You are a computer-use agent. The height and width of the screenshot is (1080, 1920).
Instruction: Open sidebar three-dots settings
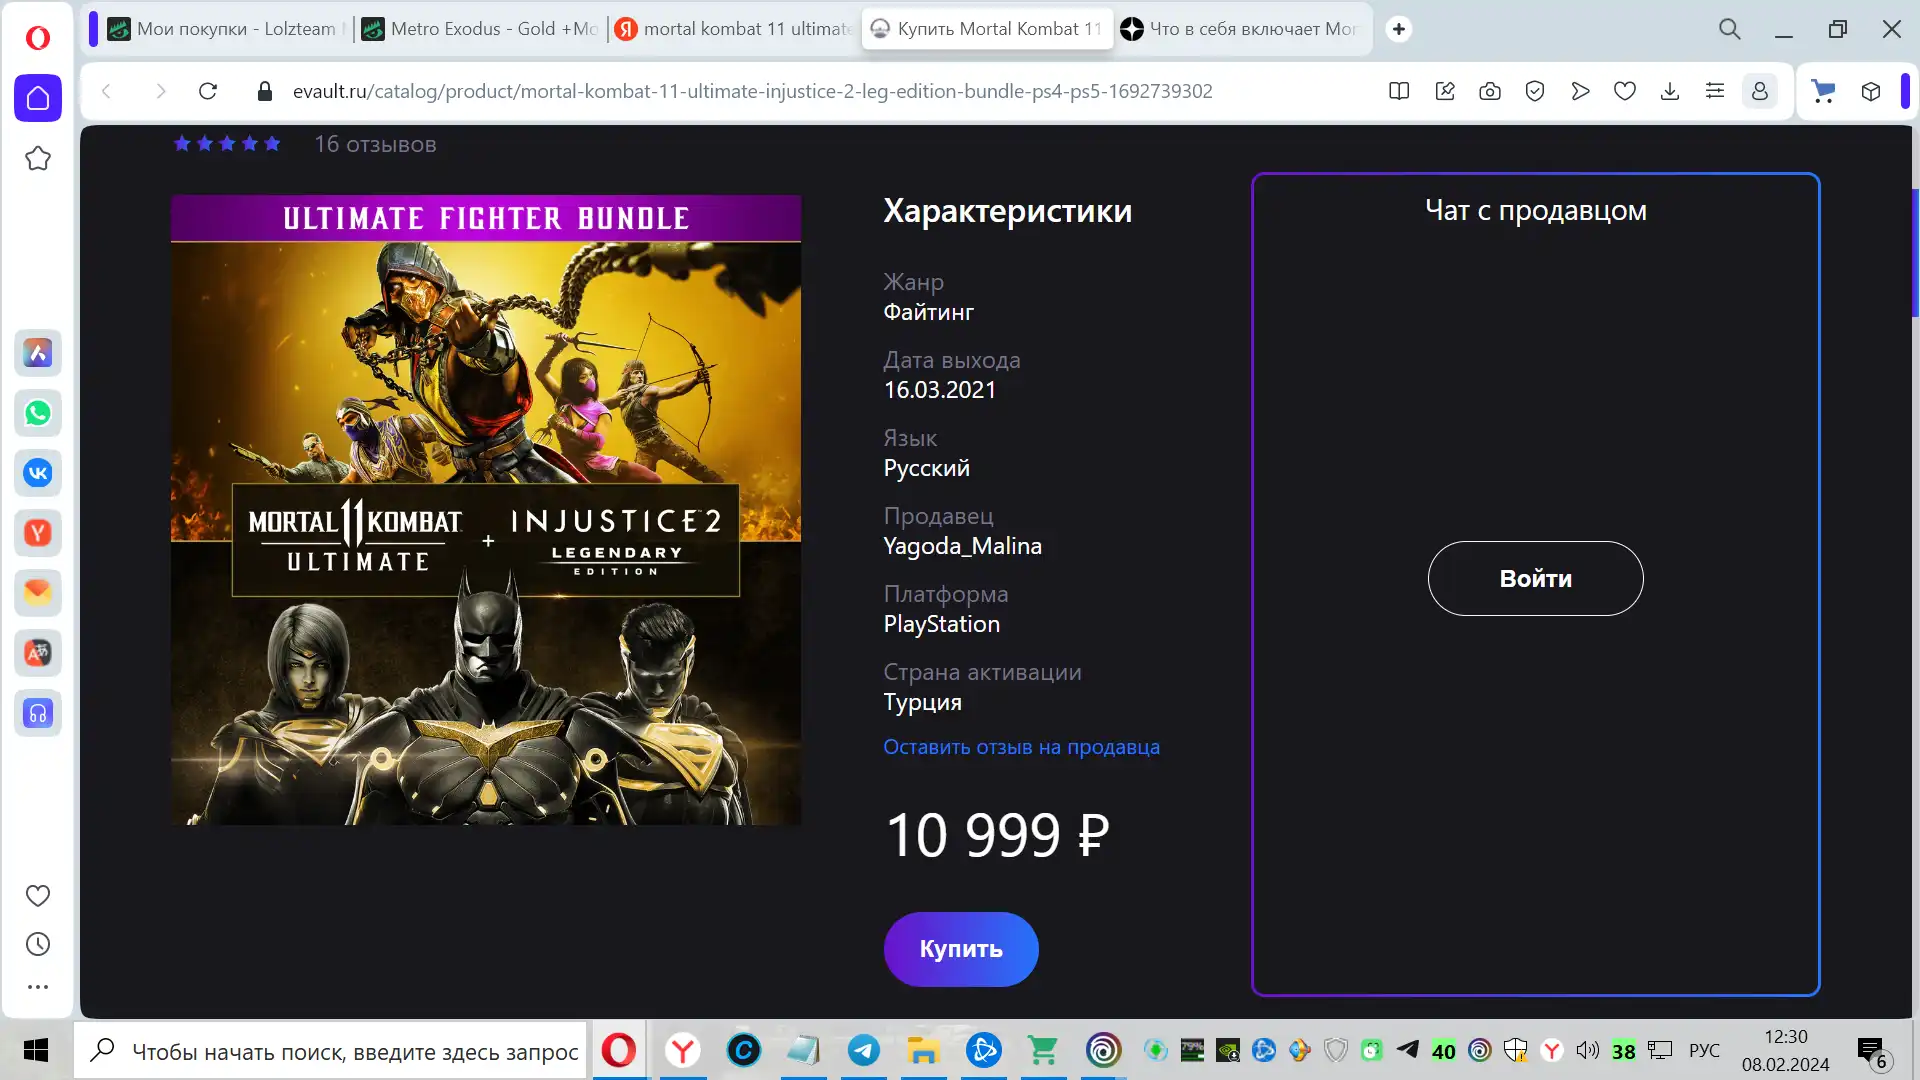click(x=38, y=987)
